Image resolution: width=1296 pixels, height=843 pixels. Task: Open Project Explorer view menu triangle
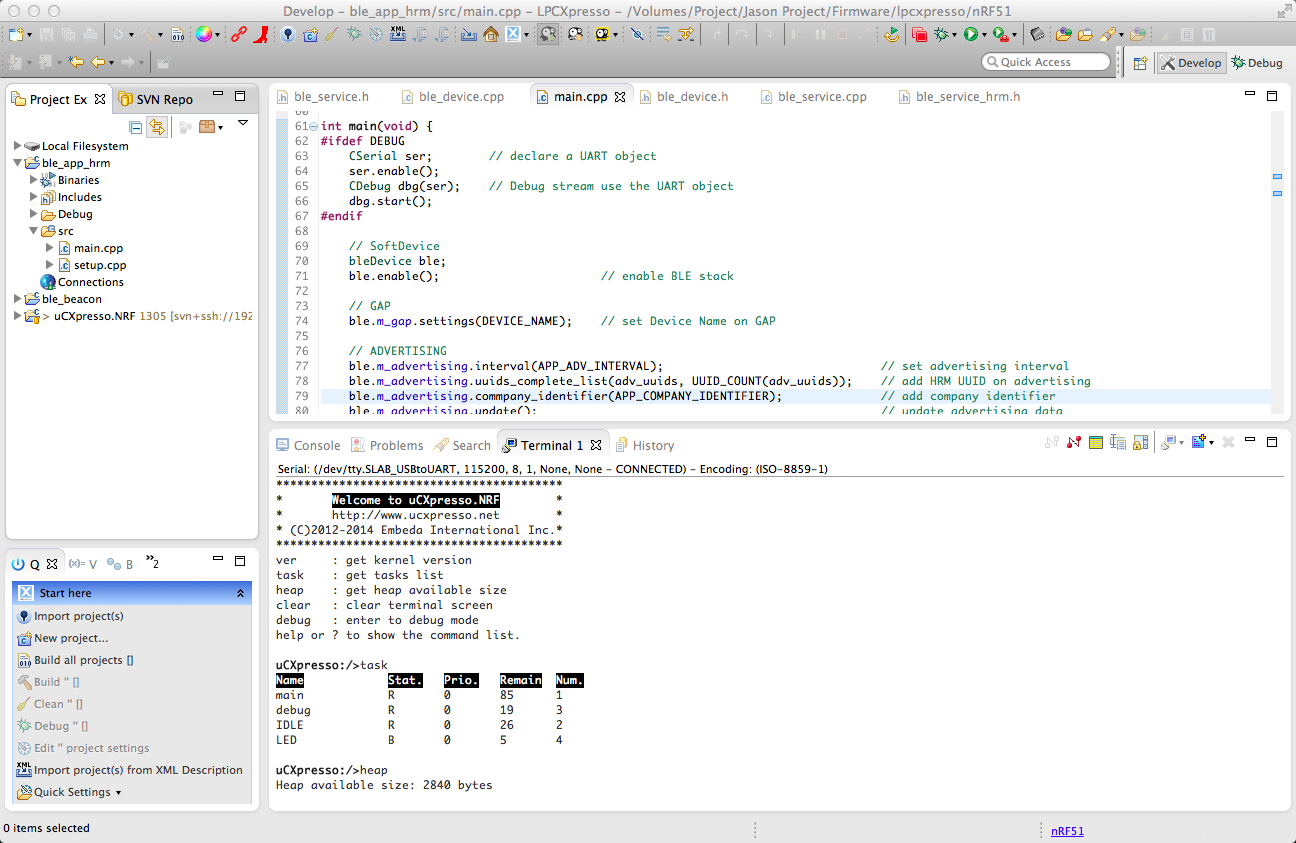point(242,124)
